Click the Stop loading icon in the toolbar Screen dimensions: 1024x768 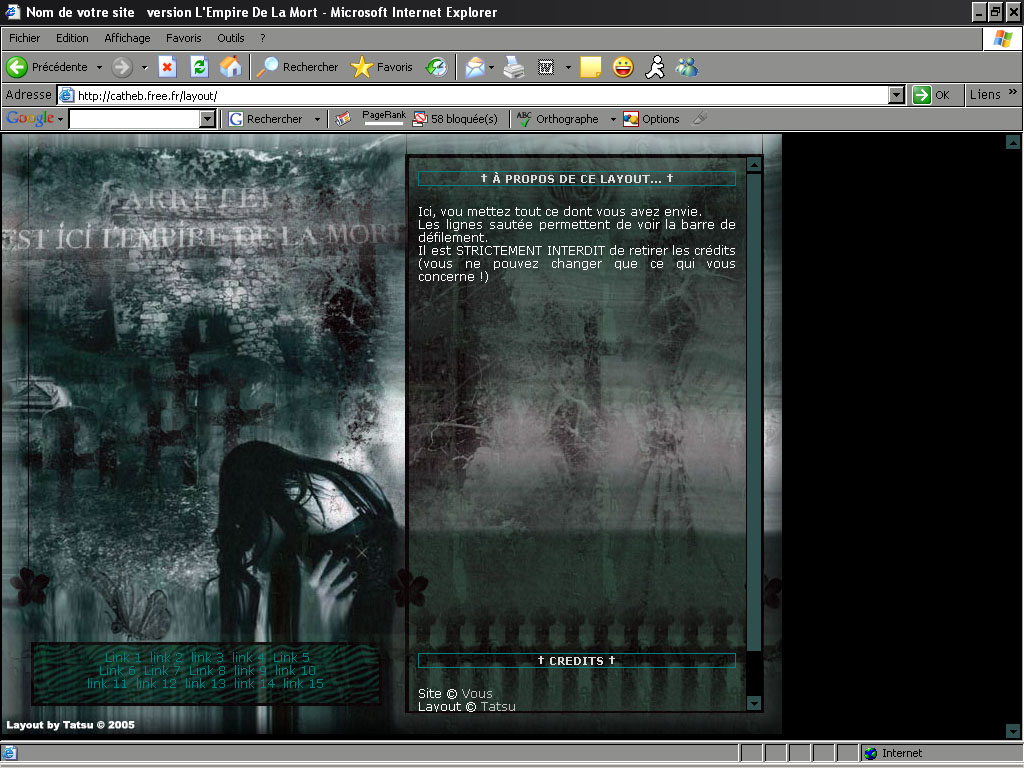167,67
